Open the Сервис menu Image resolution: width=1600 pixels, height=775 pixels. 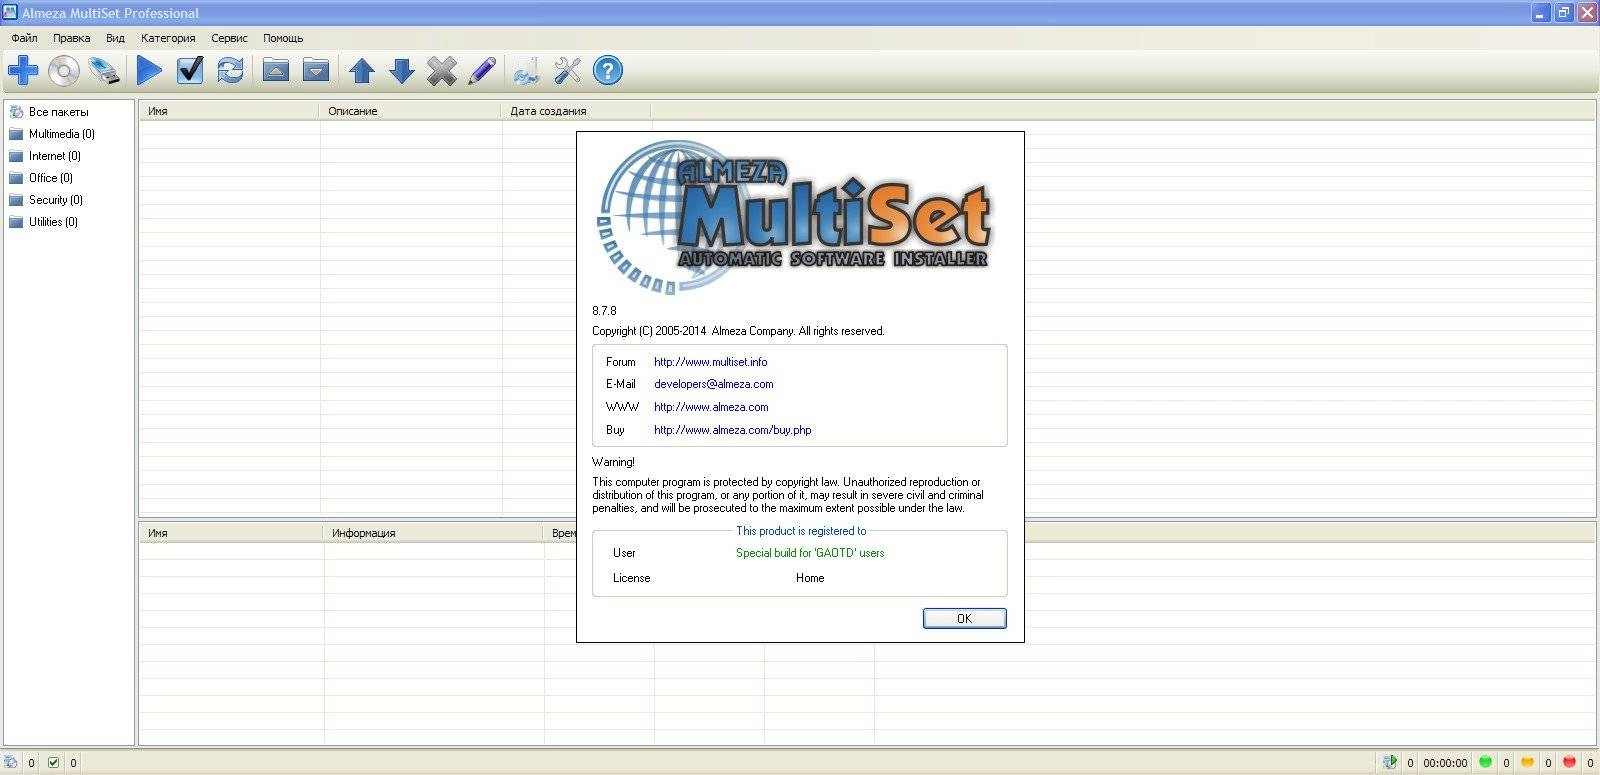coord(229,38)
